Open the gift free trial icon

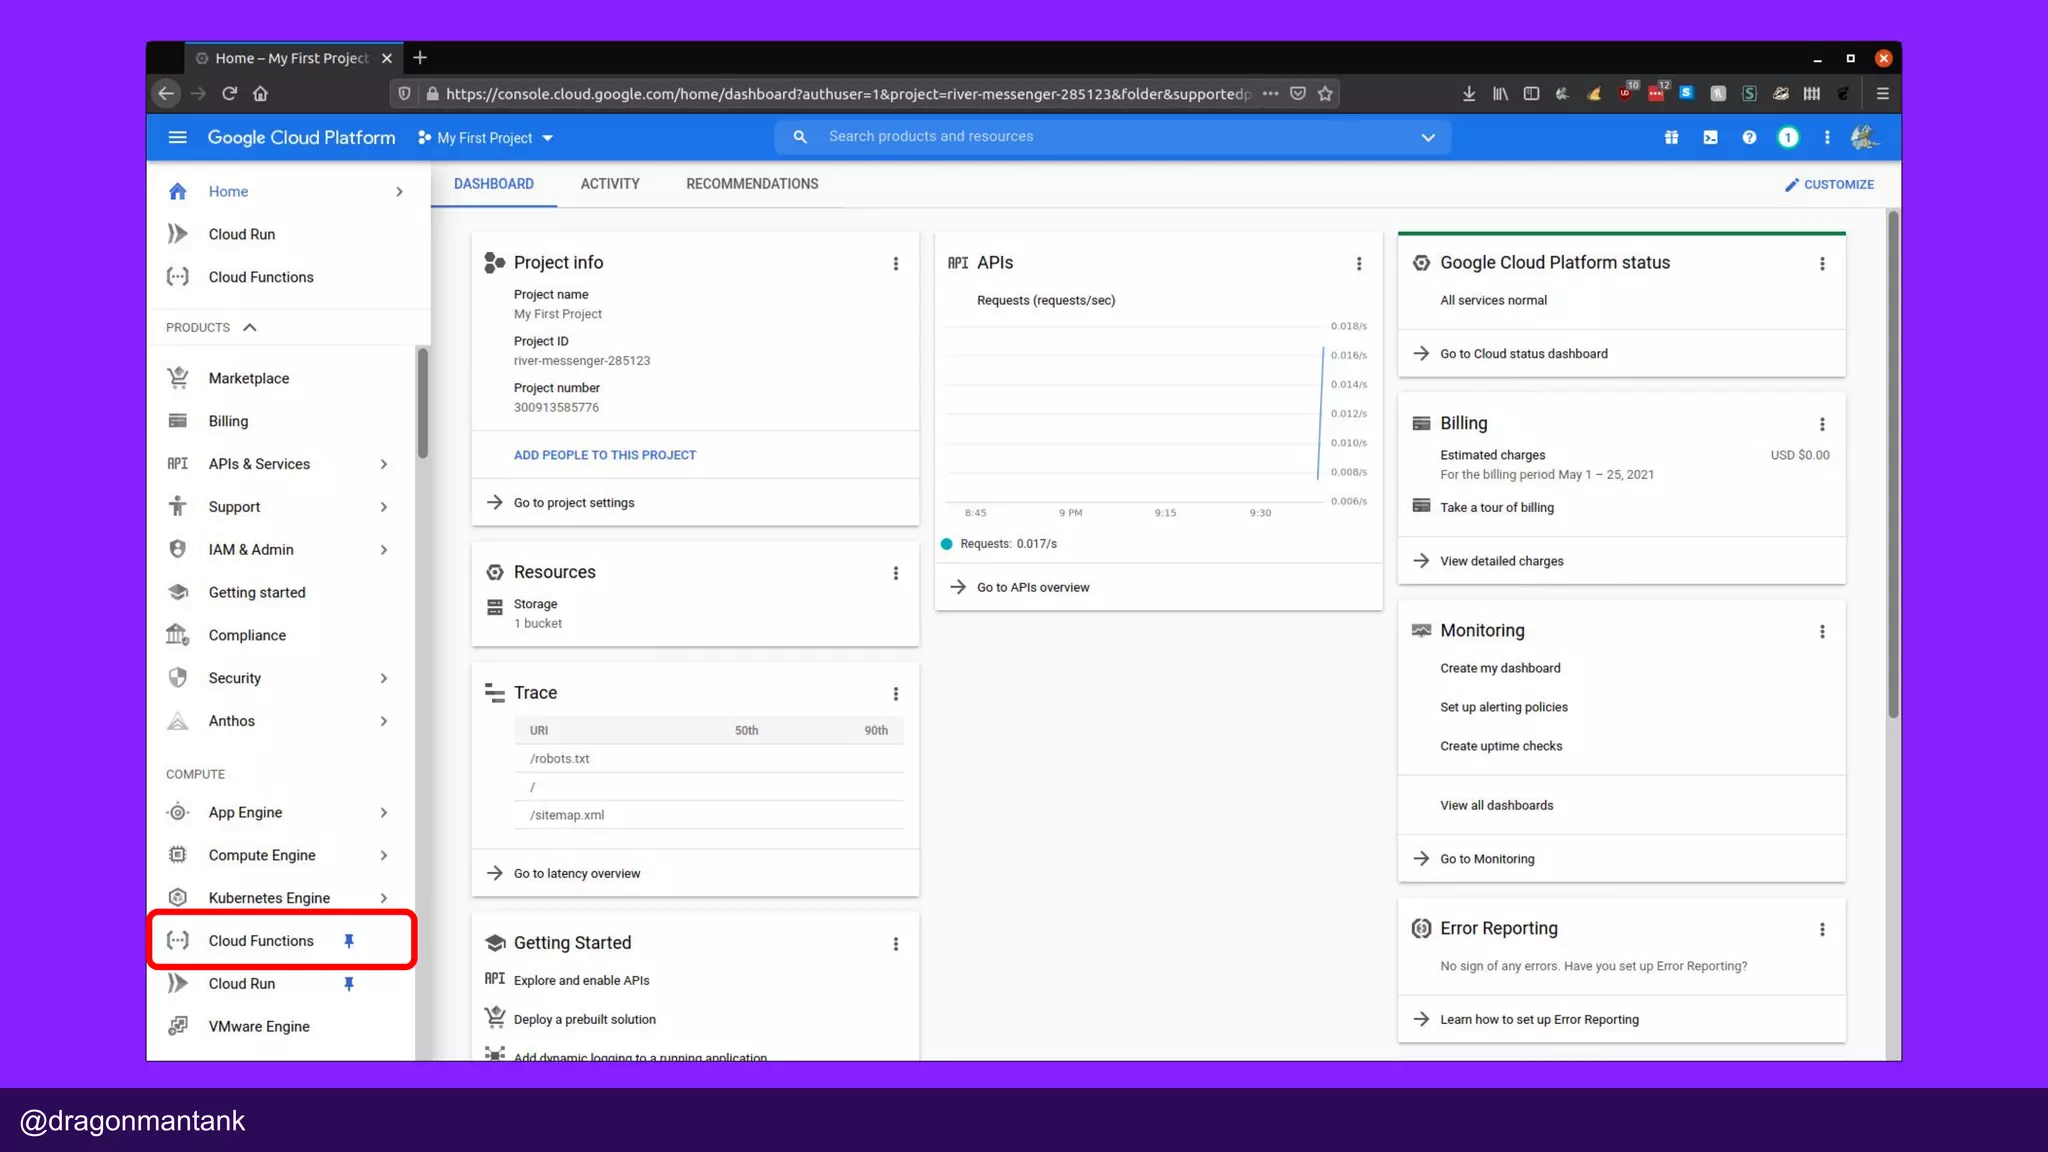point(1671,137)
